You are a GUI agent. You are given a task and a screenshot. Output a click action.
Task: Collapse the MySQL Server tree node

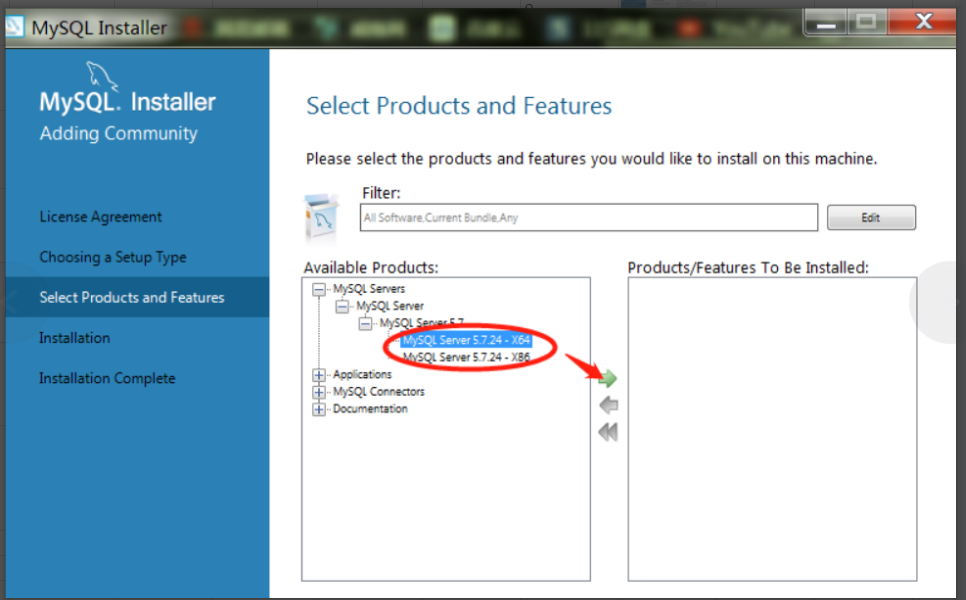click(342, 306)
